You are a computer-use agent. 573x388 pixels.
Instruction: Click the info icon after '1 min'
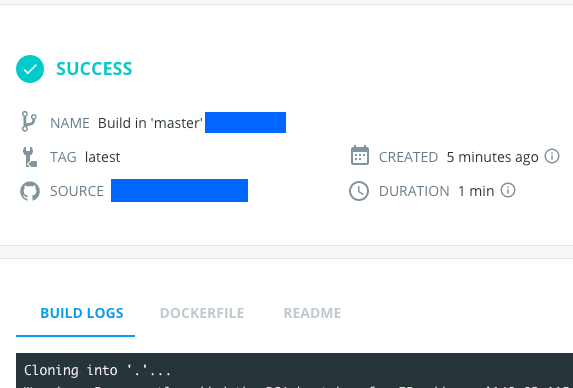pyautogui.click(x=508, y=190)
